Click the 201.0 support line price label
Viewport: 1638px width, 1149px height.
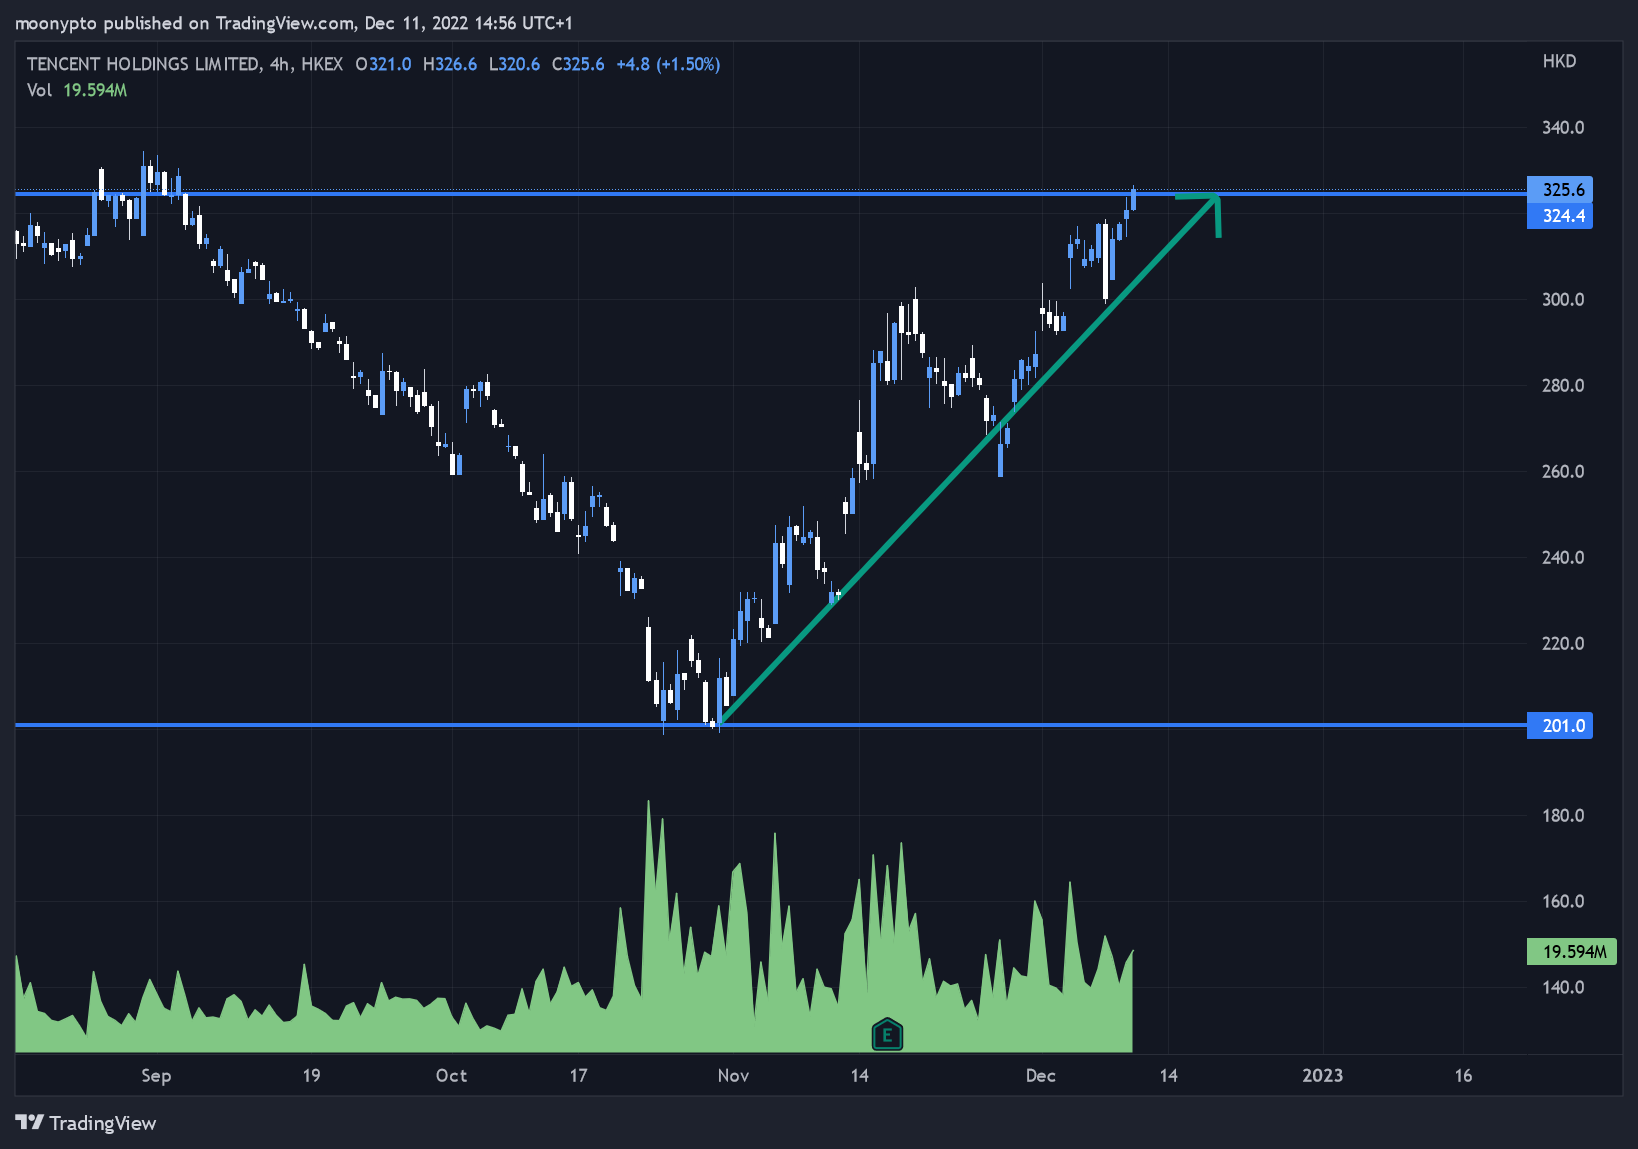pyautogui.click(x=1560, y=726)
